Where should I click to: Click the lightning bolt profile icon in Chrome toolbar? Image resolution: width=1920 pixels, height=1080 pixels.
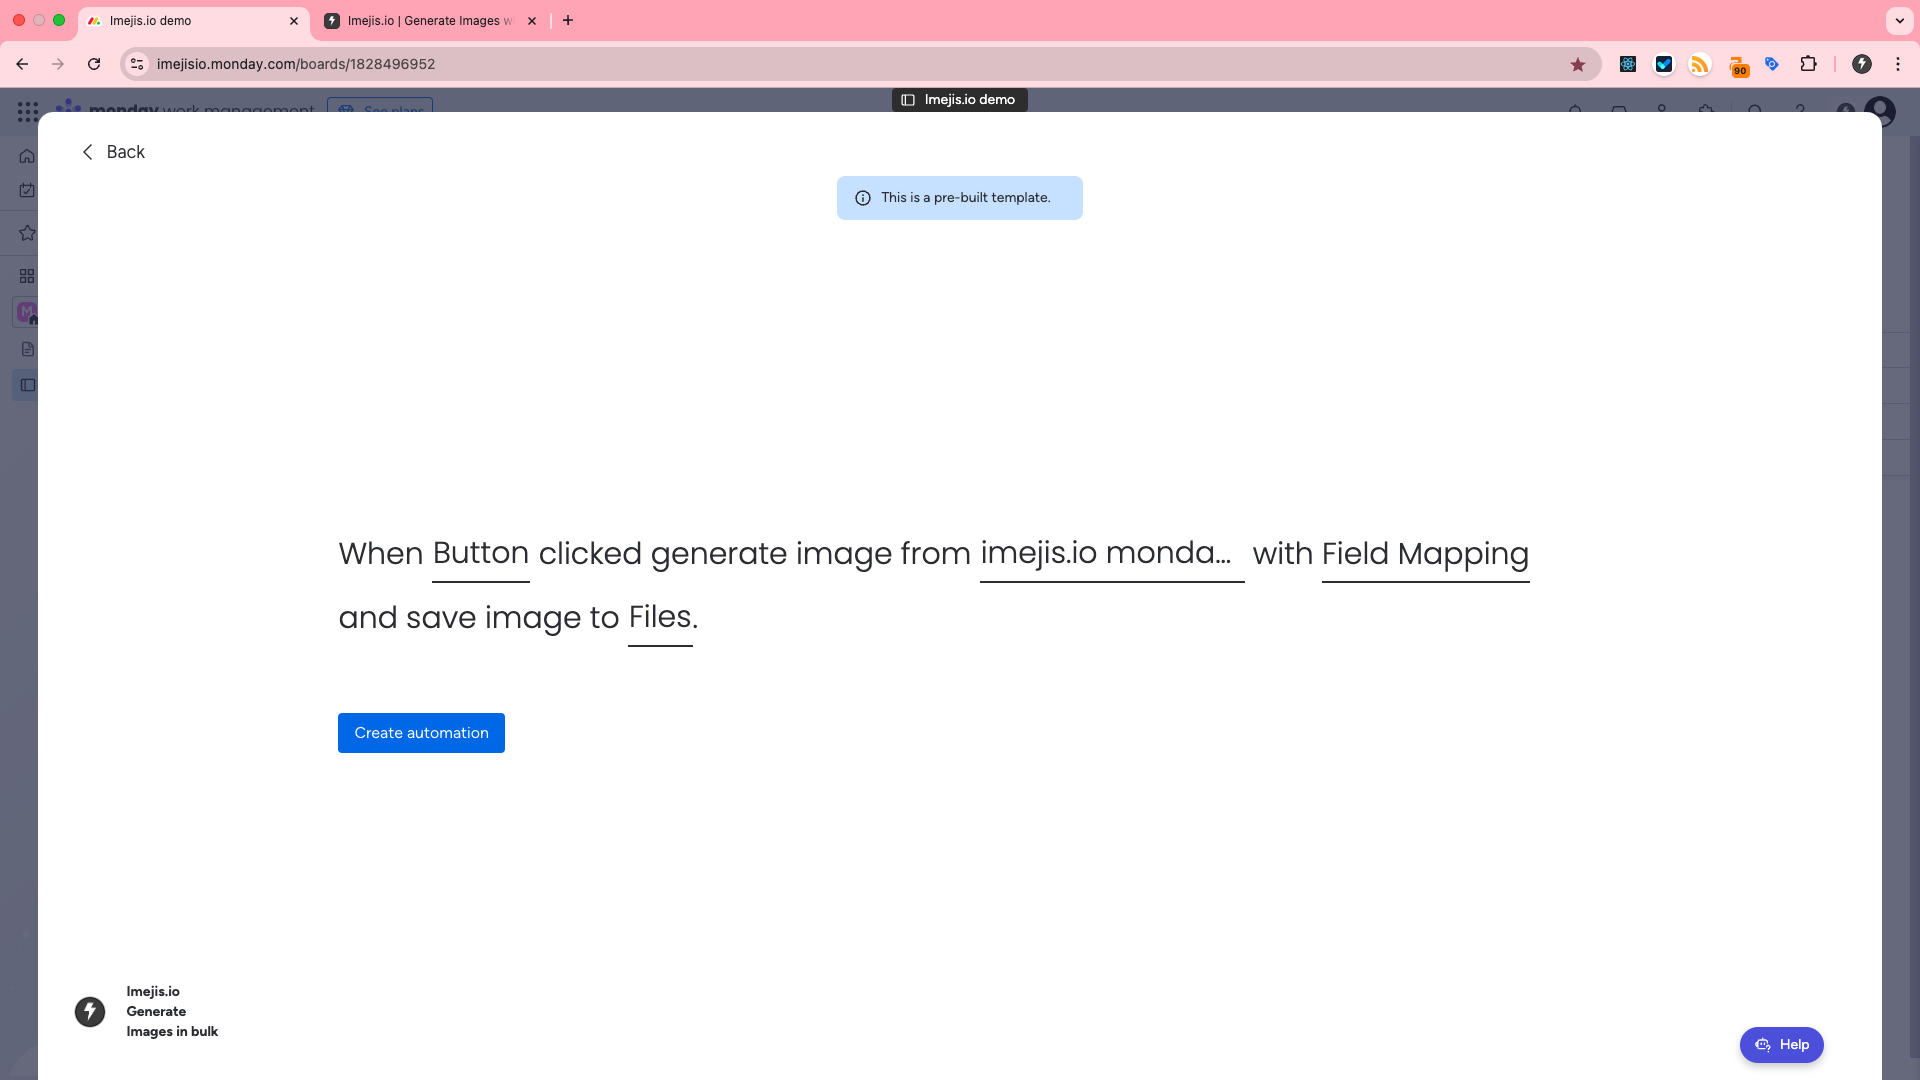[x=1862, y=64]
